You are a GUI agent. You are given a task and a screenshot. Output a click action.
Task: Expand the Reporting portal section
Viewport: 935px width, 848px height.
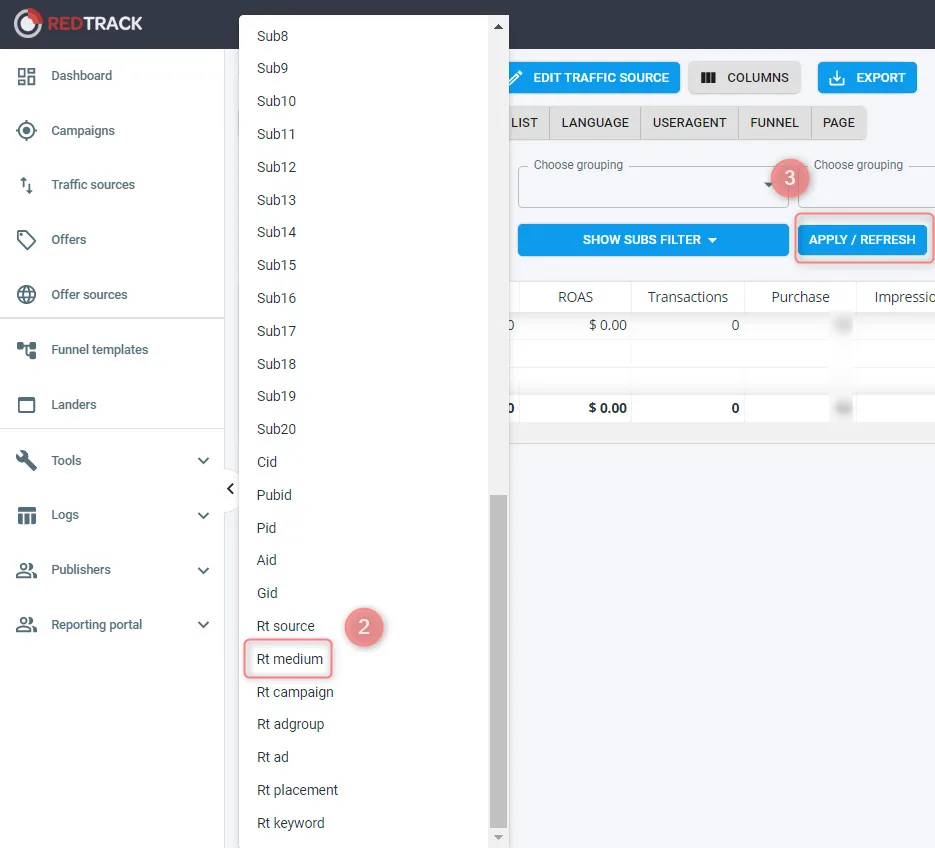(203, 625)
